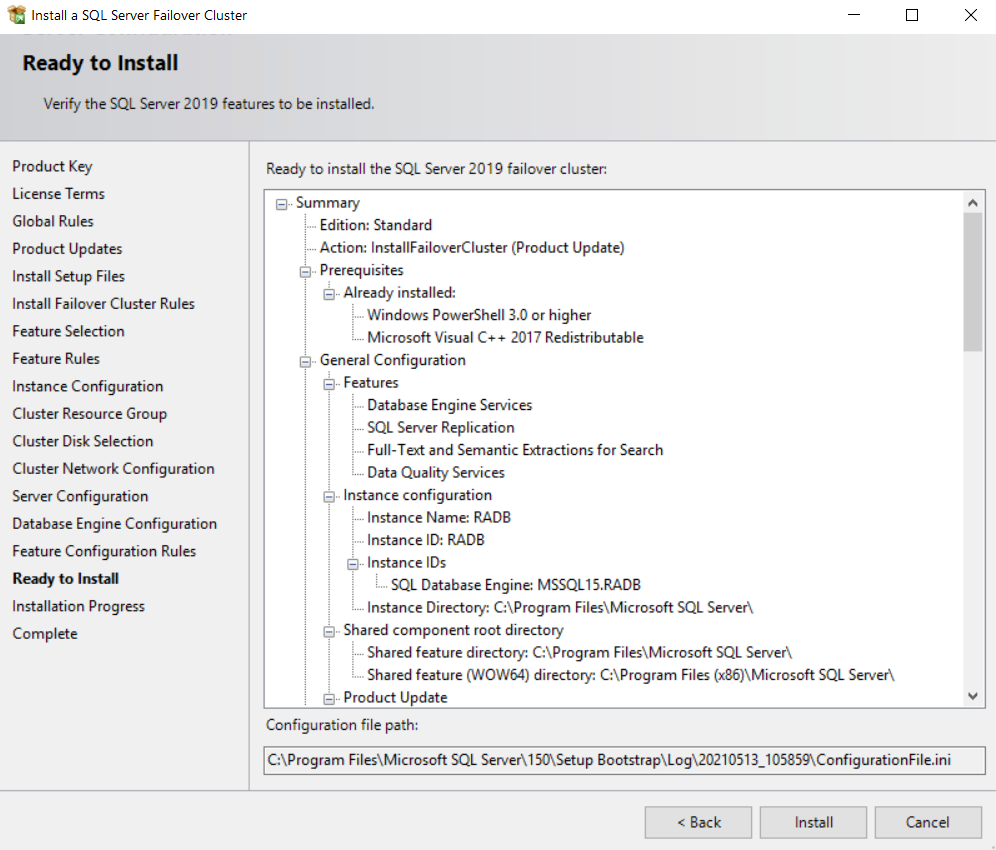996x850 pixels.
Task: Open the Instance Configuration step
Action: 88,386
